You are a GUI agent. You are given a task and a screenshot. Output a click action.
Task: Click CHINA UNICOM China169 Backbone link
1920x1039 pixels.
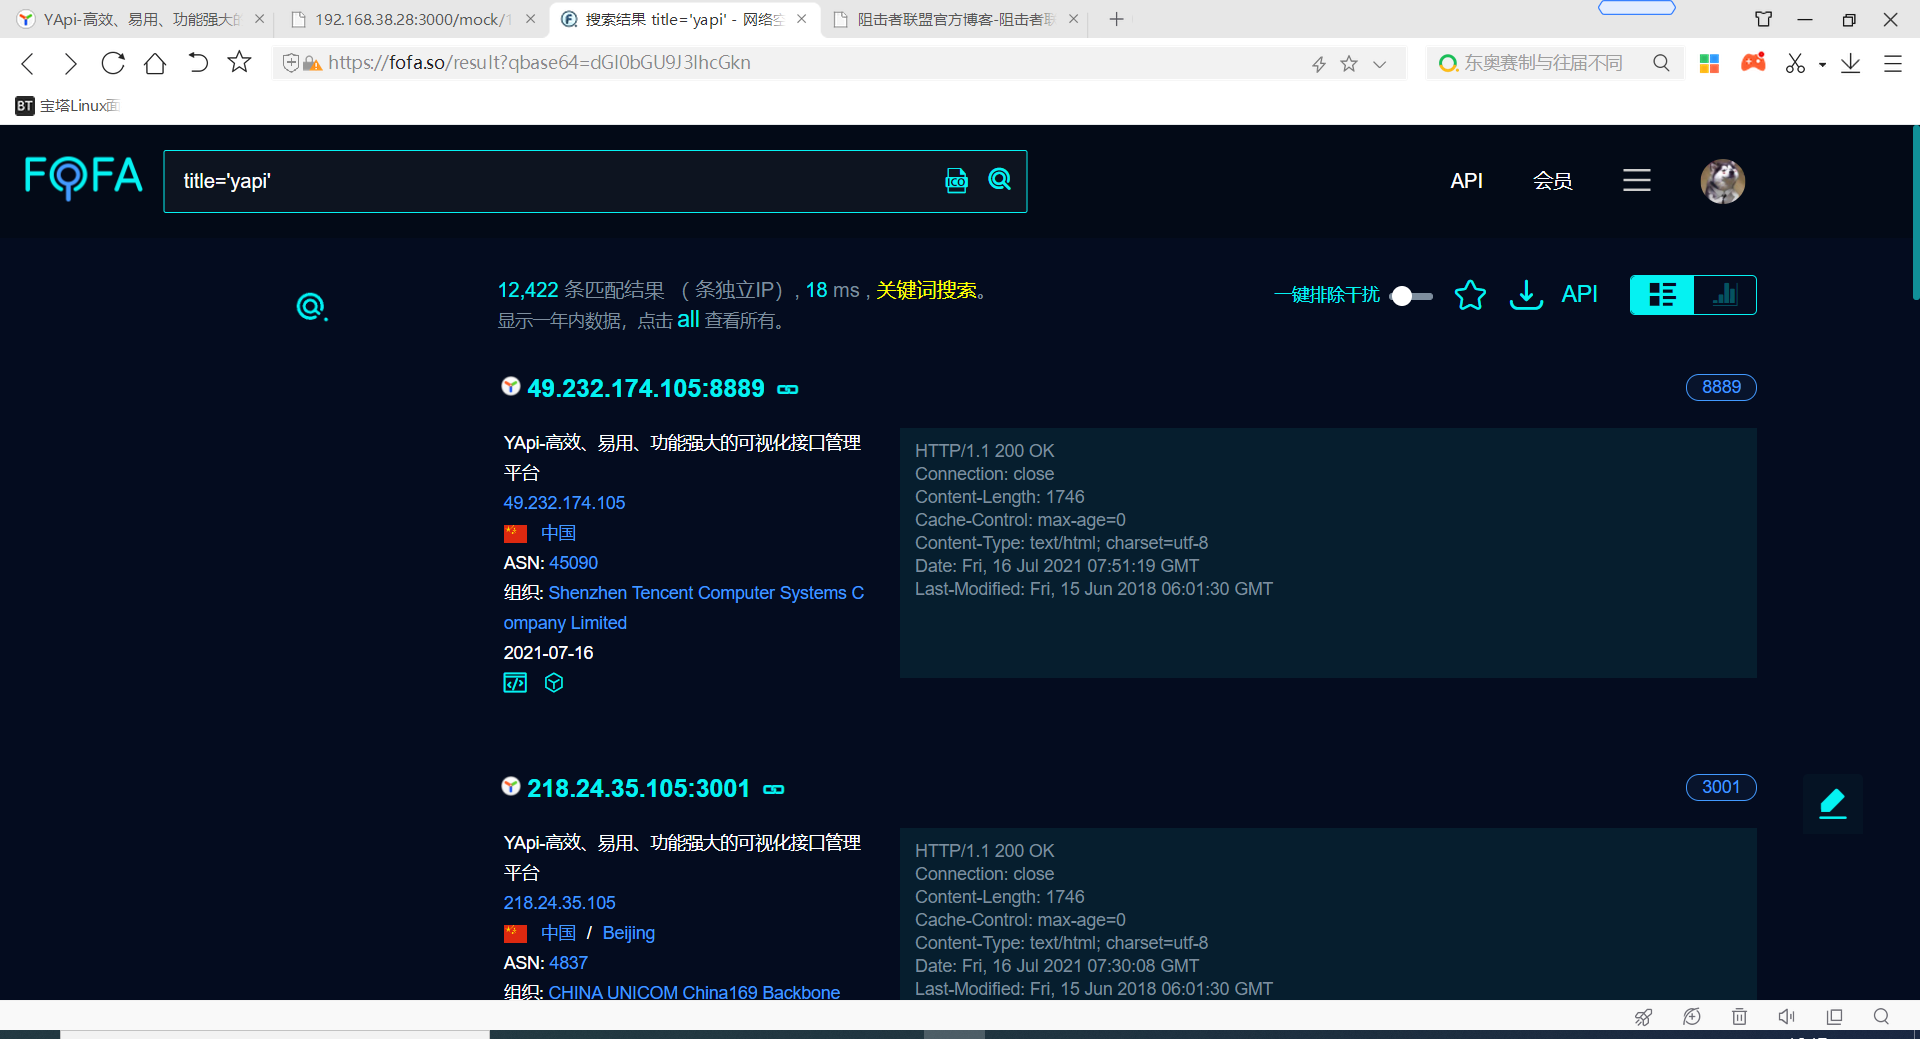694,992
